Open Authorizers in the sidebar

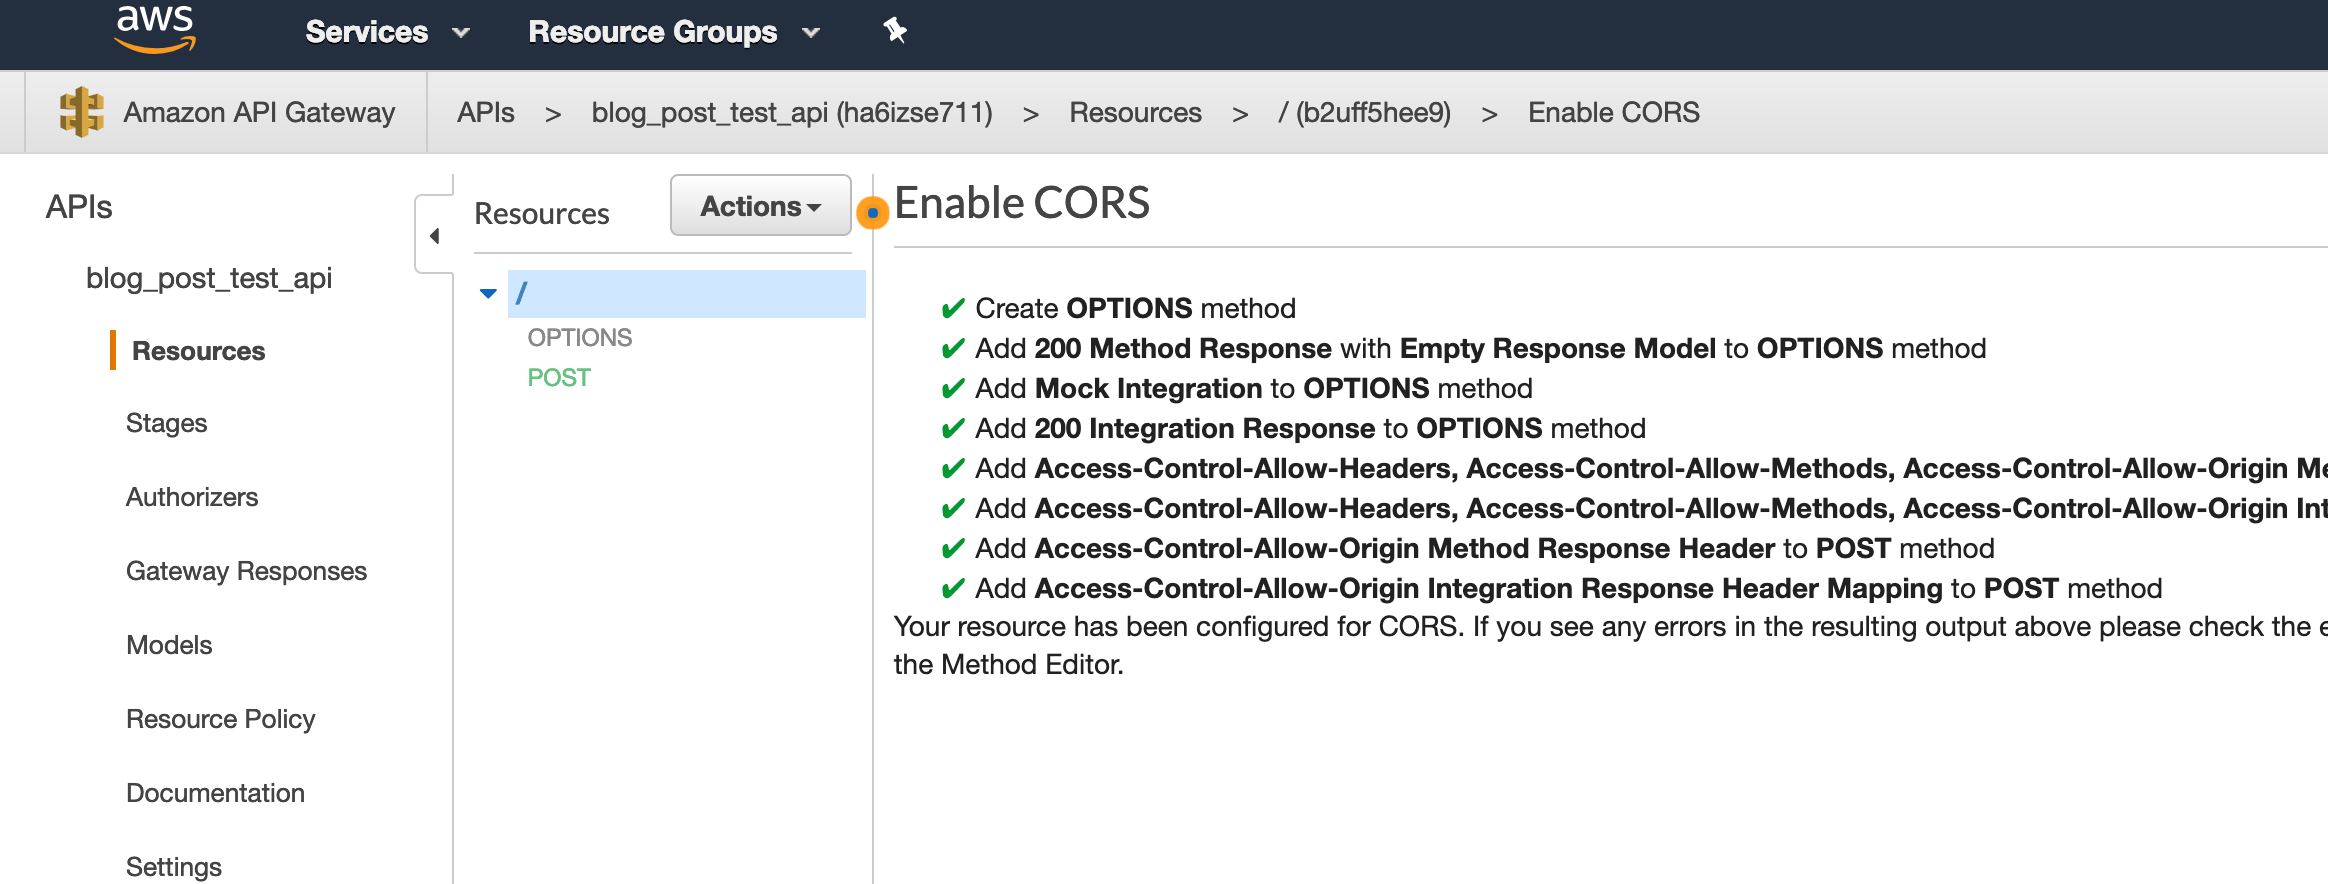(192, 497)
